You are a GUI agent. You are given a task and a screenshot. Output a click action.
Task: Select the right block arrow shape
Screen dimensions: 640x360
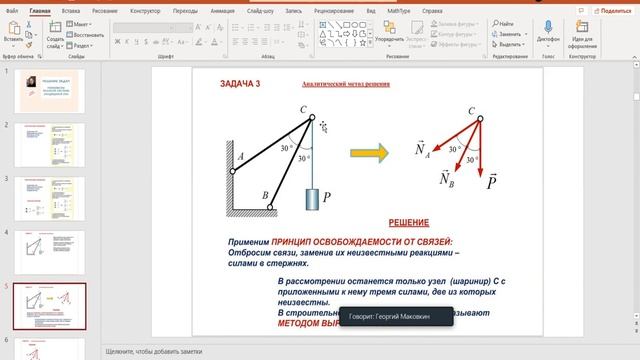pyautogui.click(x=347, y=34)
